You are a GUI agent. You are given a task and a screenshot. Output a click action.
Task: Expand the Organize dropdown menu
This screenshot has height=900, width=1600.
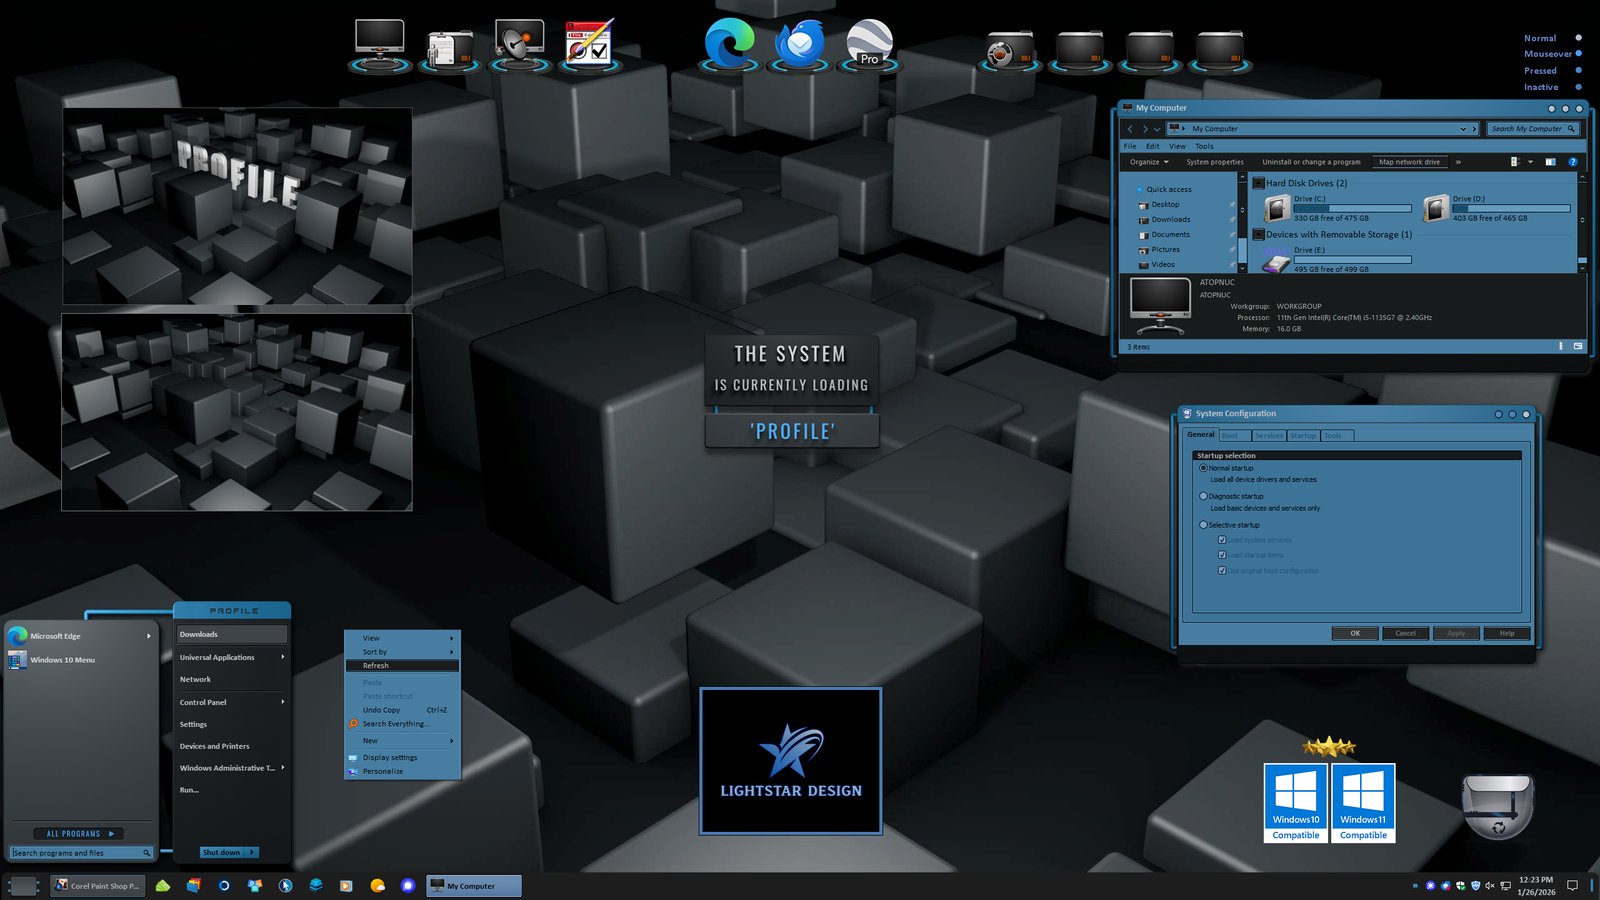1149,162
